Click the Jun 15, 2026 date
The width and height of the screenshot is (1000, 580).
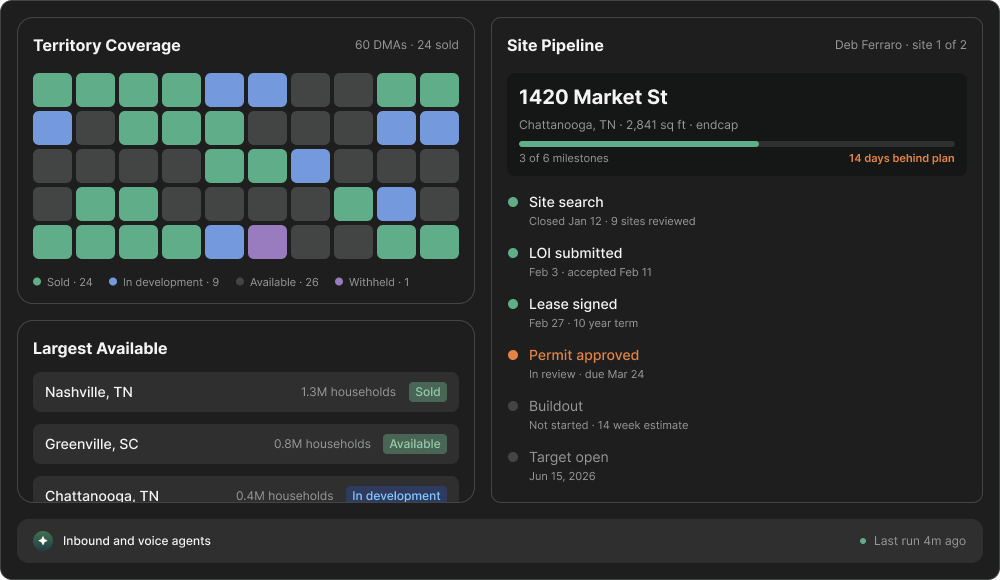pyautogui.click(x=562, y=477)
